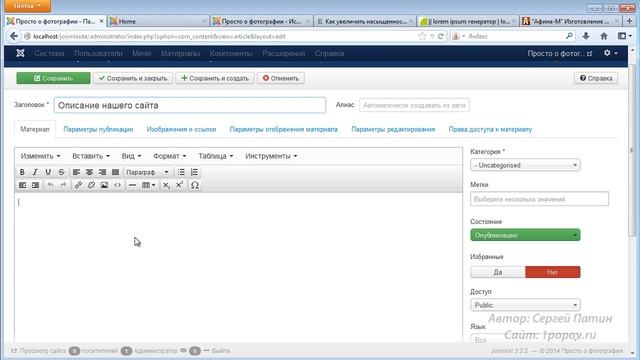Open the Материалы admin menu

(x=180, y=53)
